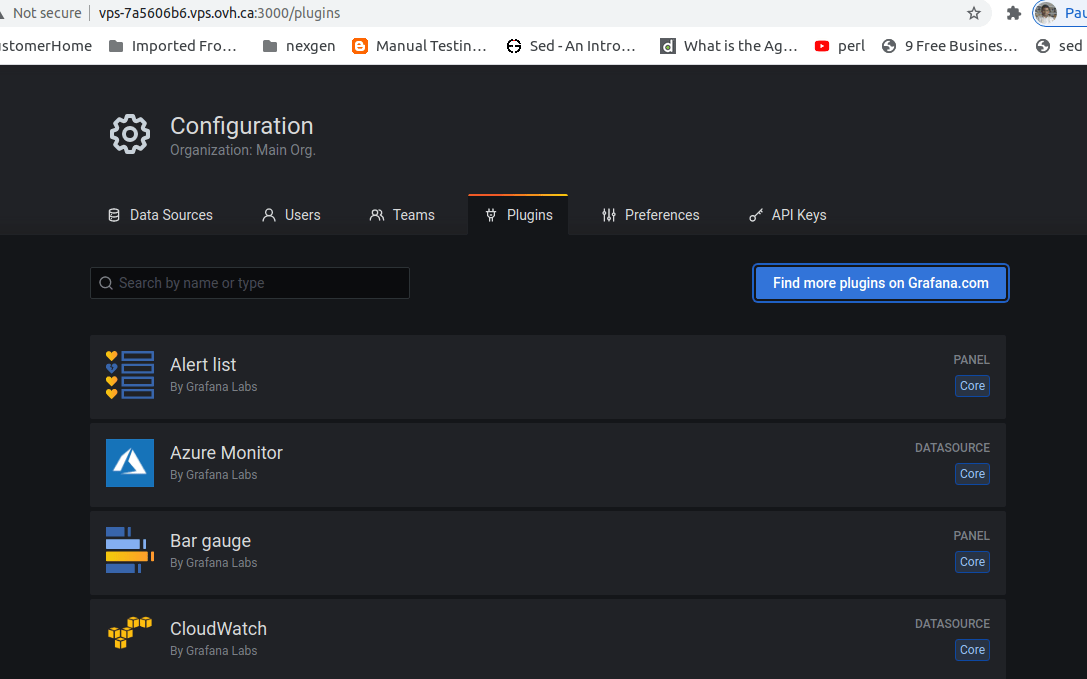Click the Configuration gear icon
This screenshot has width=1087, height=679.
[x=130, y=134]
